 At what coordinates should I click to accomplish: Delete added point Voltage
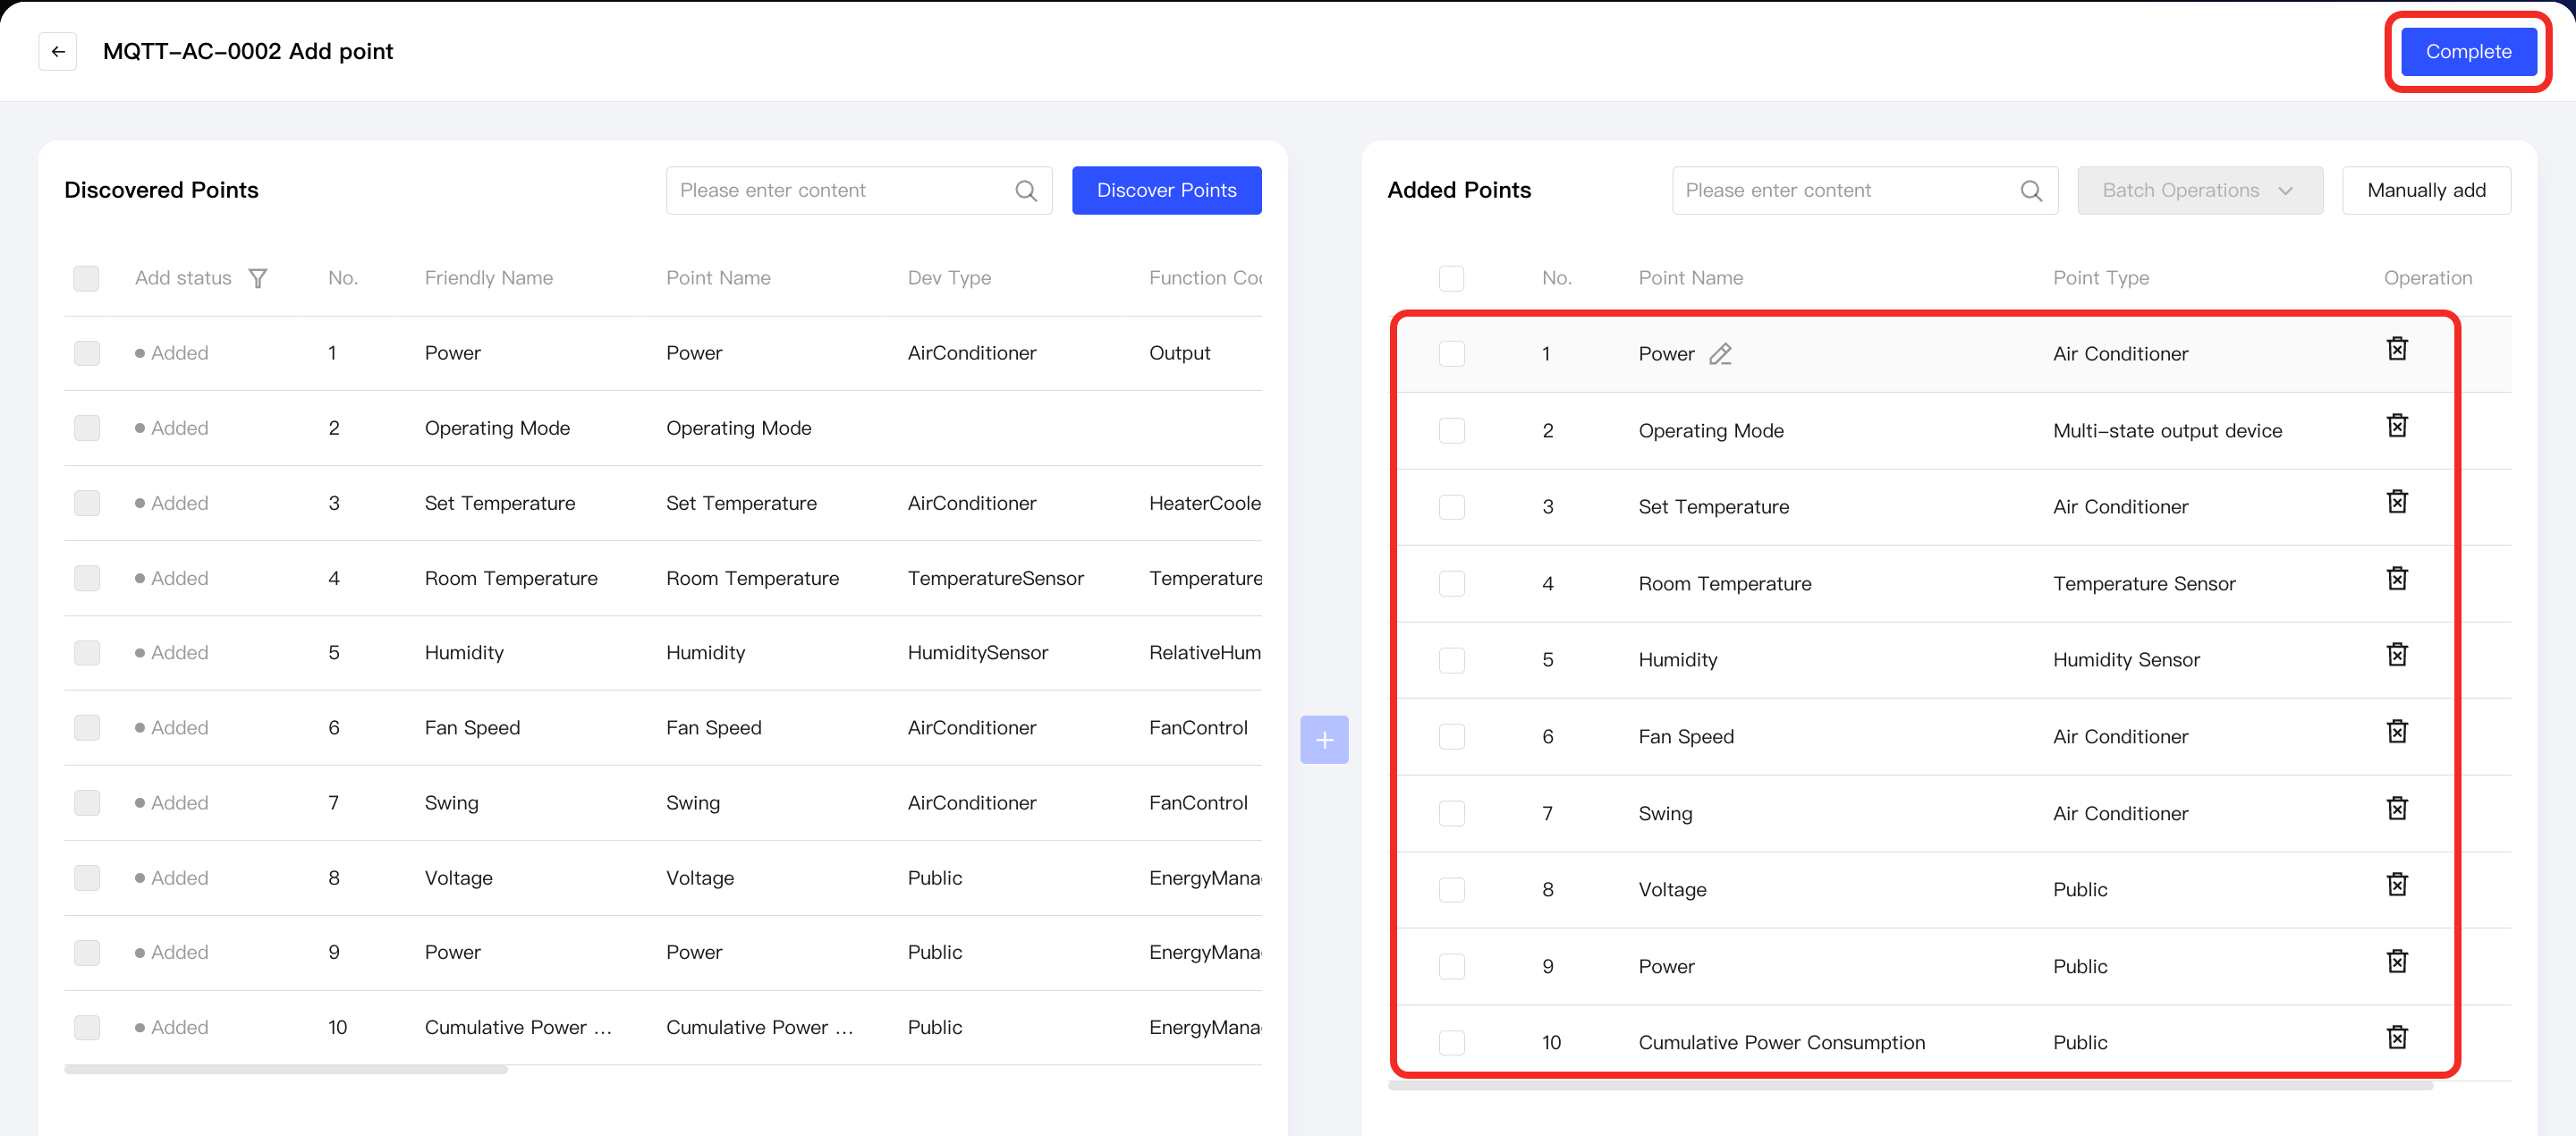[x=2397, y=885]
